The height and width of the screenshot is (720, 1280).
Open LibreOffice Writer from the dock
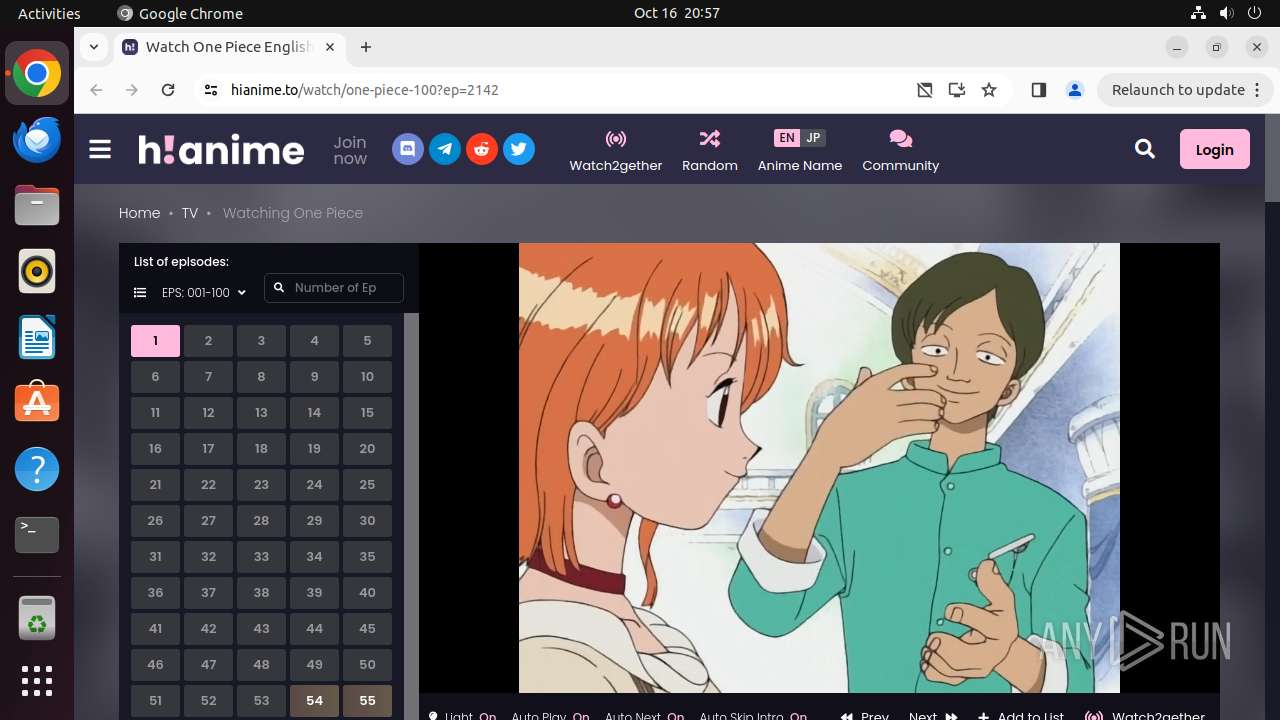click(37, 337)
